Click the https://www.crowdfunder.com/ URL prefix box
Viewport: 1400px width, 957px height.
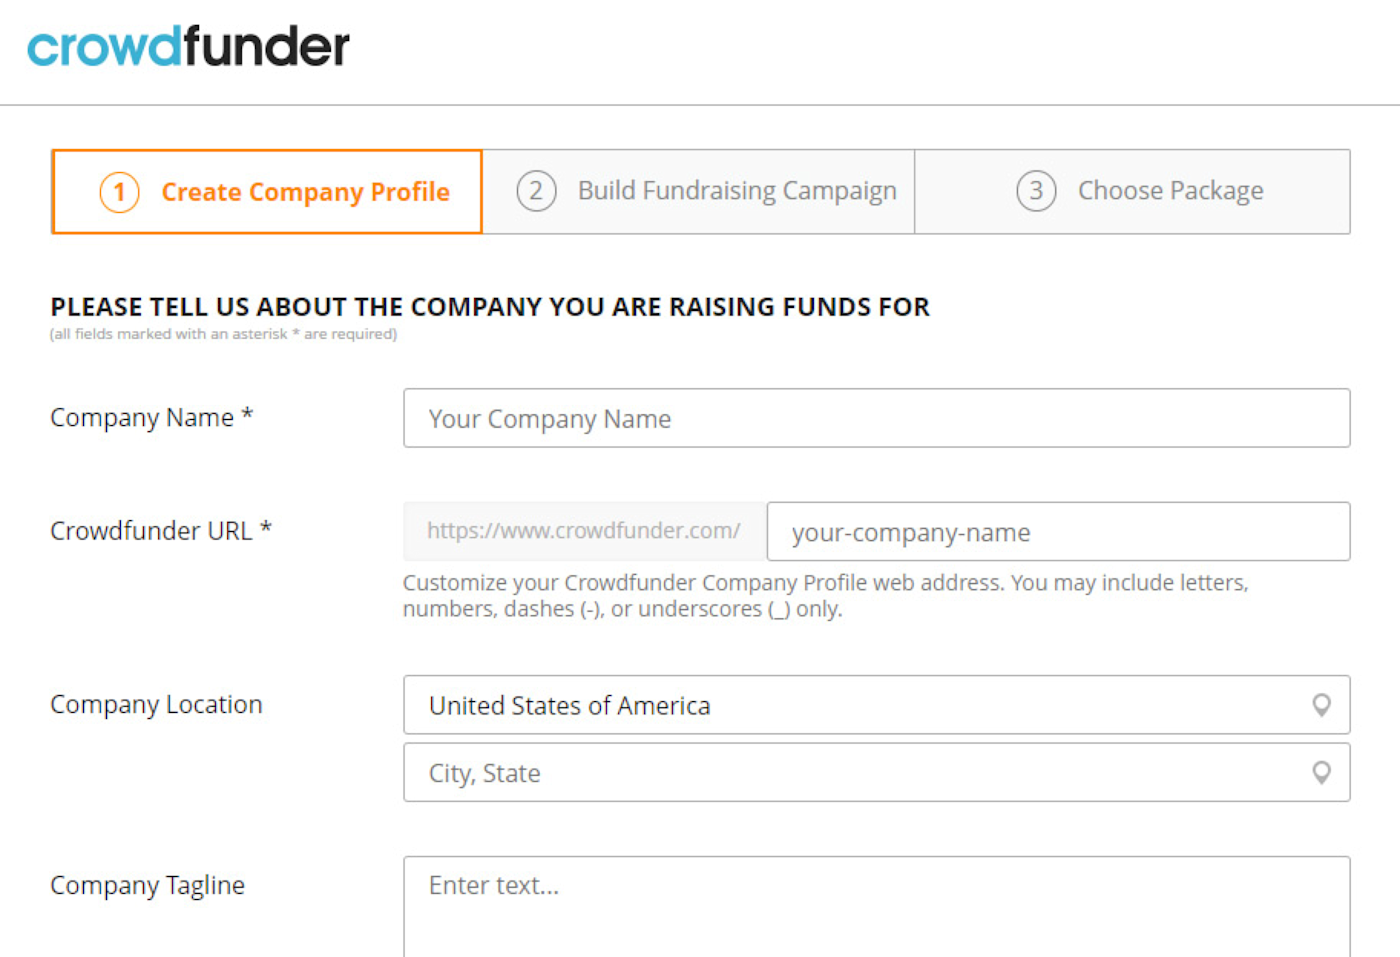[x=585, y=531]
